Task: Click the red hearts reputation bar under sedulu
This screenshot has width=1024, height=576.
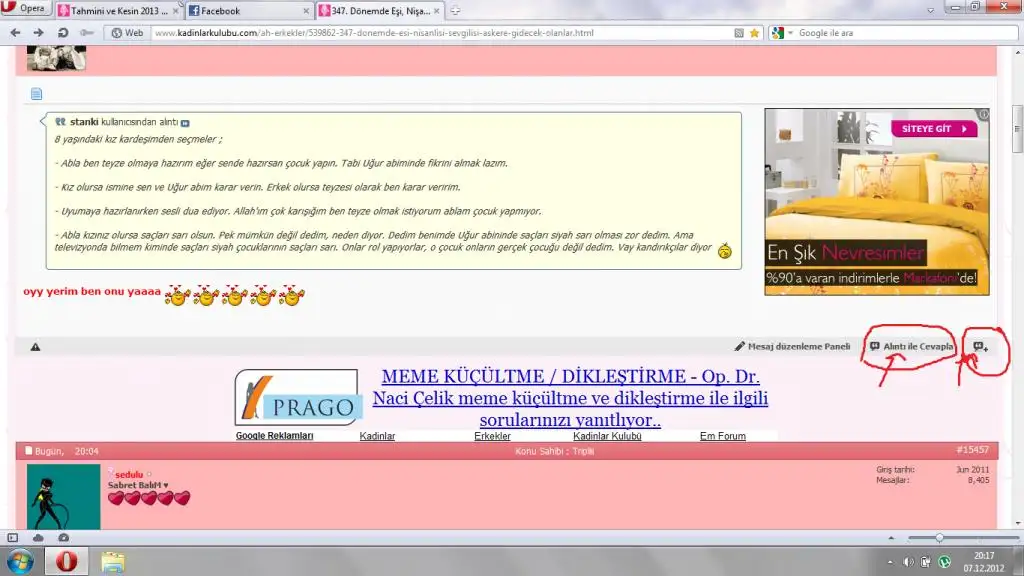Action: tap(149, 498)
